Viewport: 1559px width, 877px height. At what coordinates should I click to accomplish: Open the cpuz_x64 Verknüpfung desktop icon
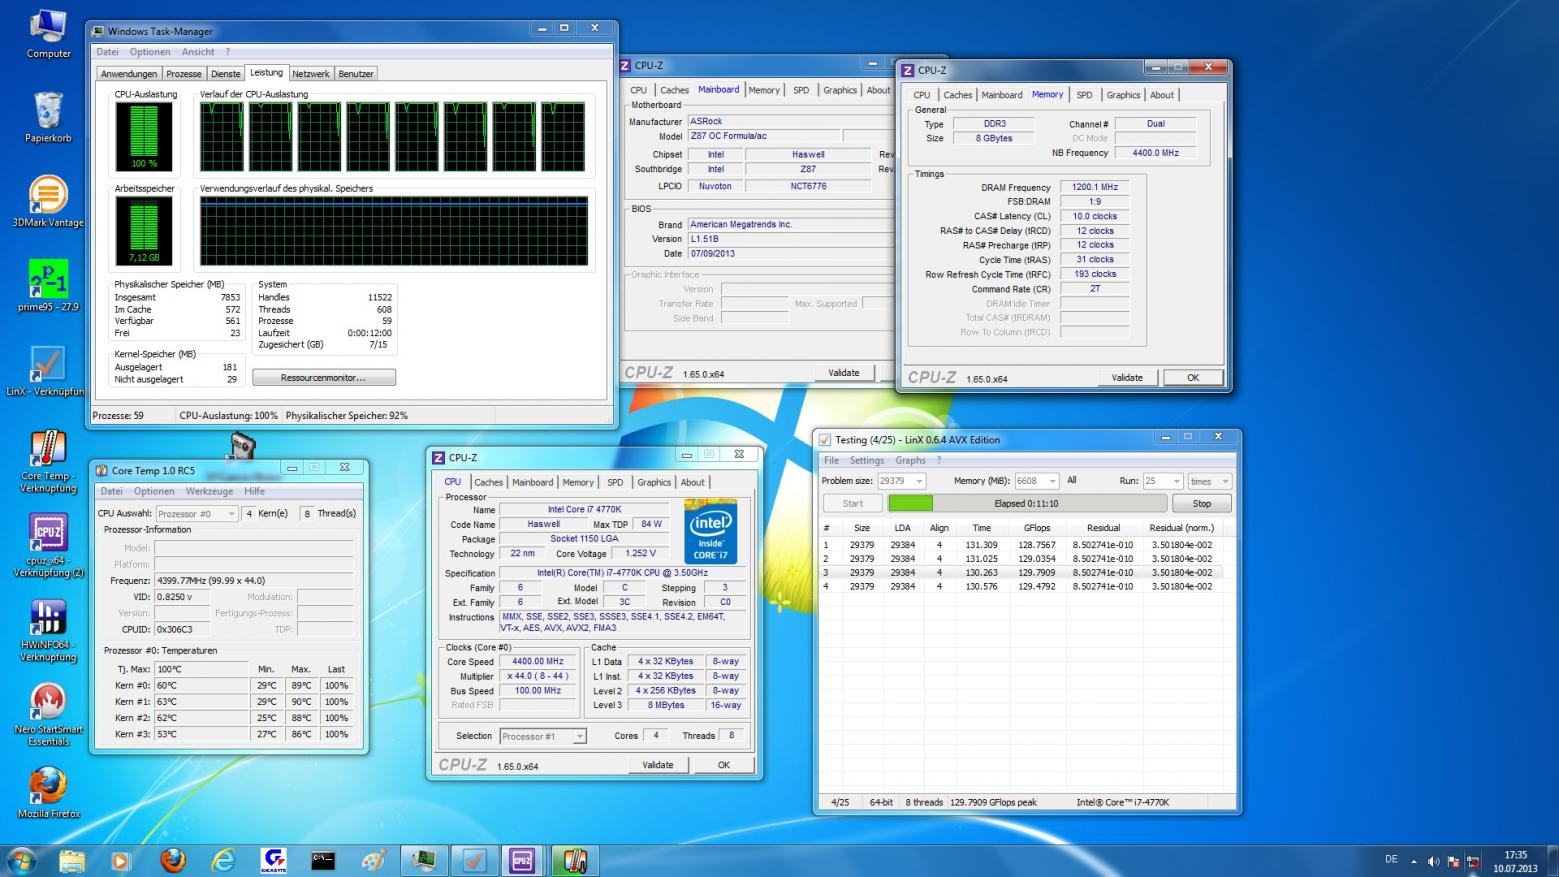[x=48, y=546]
